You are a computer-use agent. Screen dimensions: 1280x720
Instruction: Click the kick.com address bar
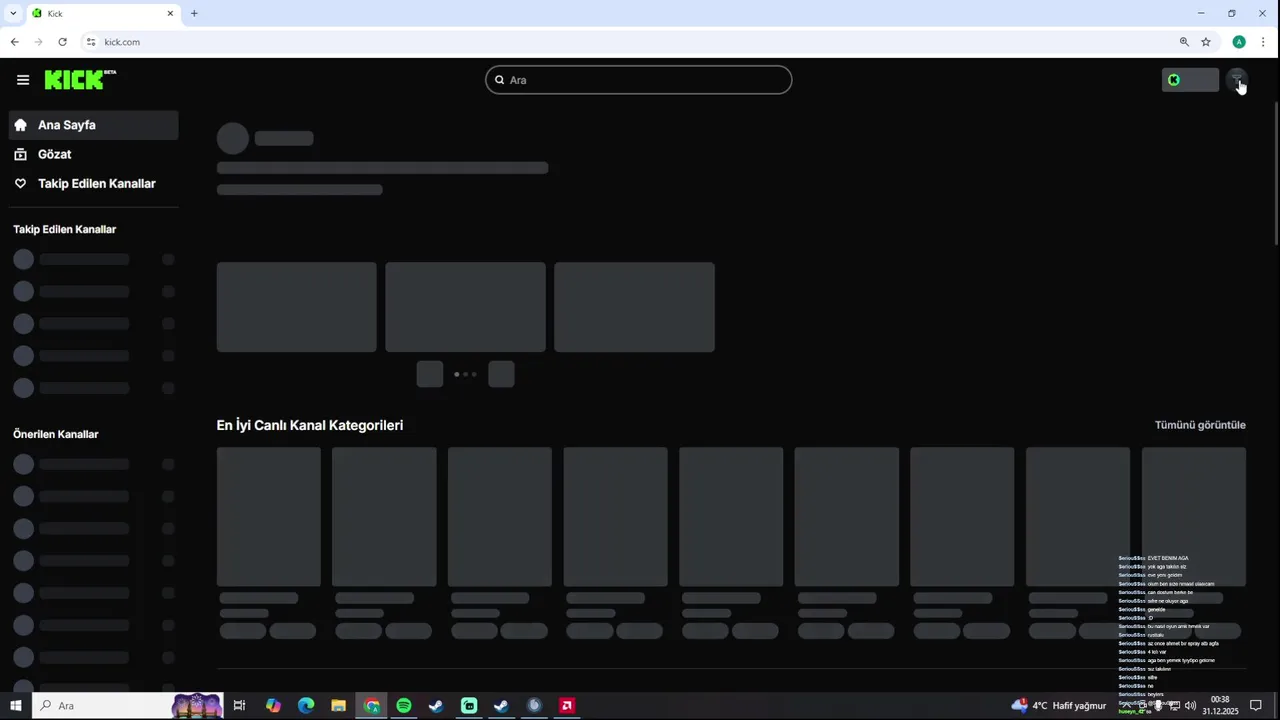[630, 42]
